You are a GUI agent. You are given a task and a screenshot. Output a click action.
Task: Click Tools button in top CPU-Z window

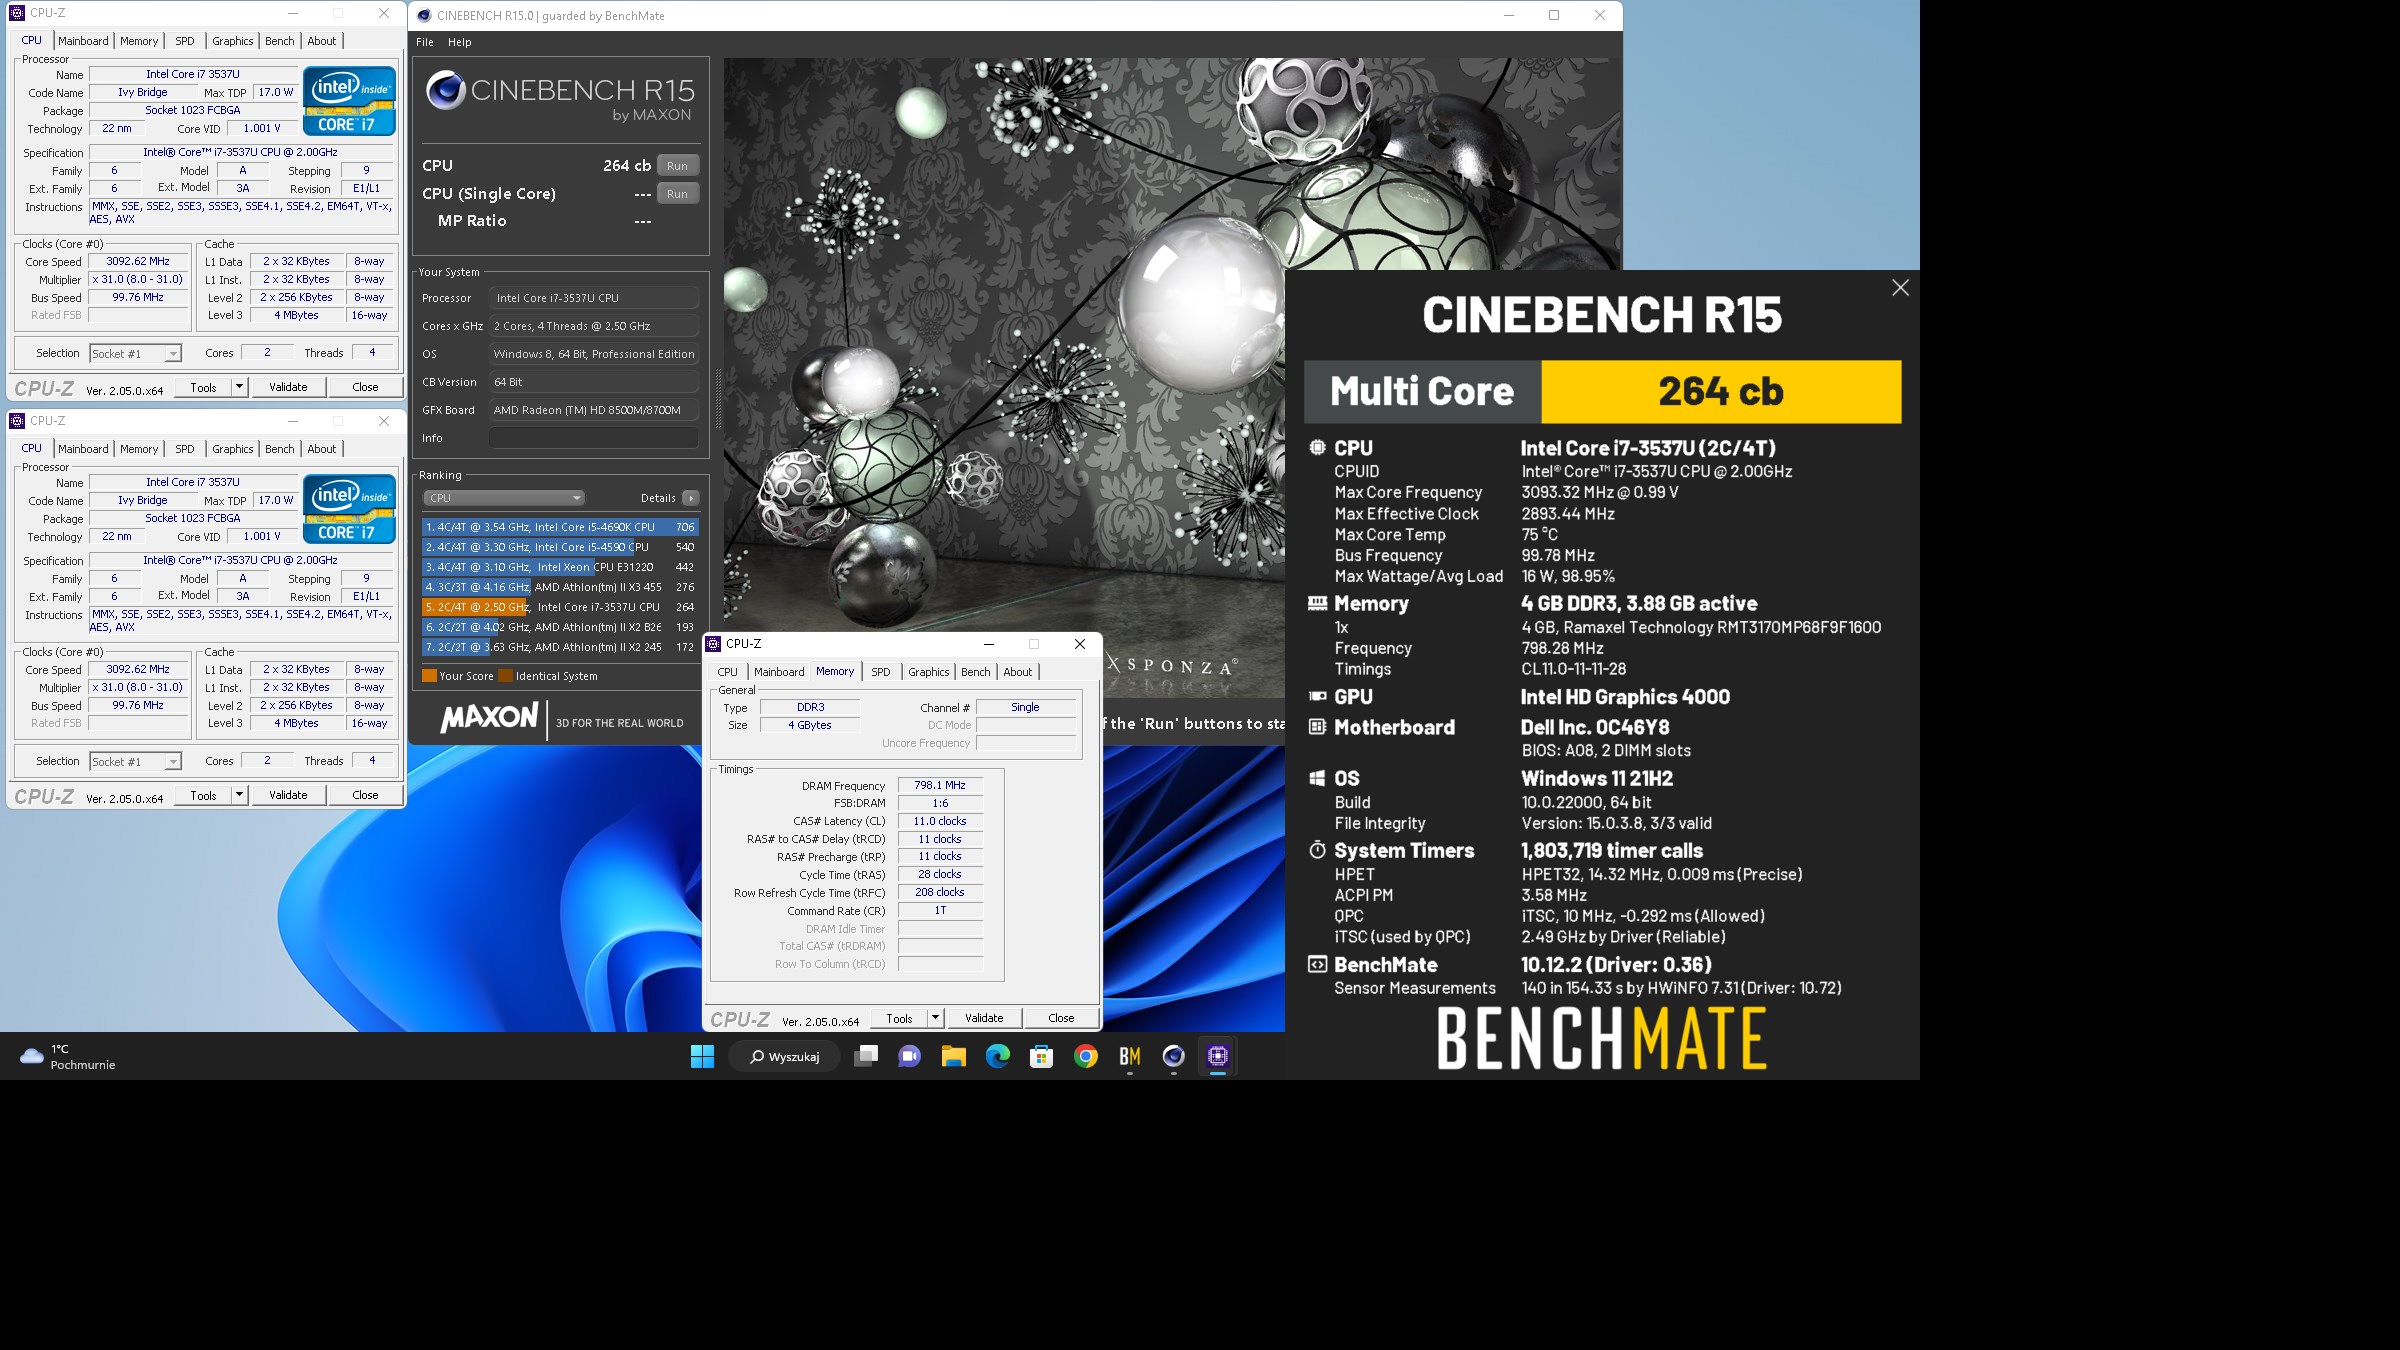tap(204, 387)
